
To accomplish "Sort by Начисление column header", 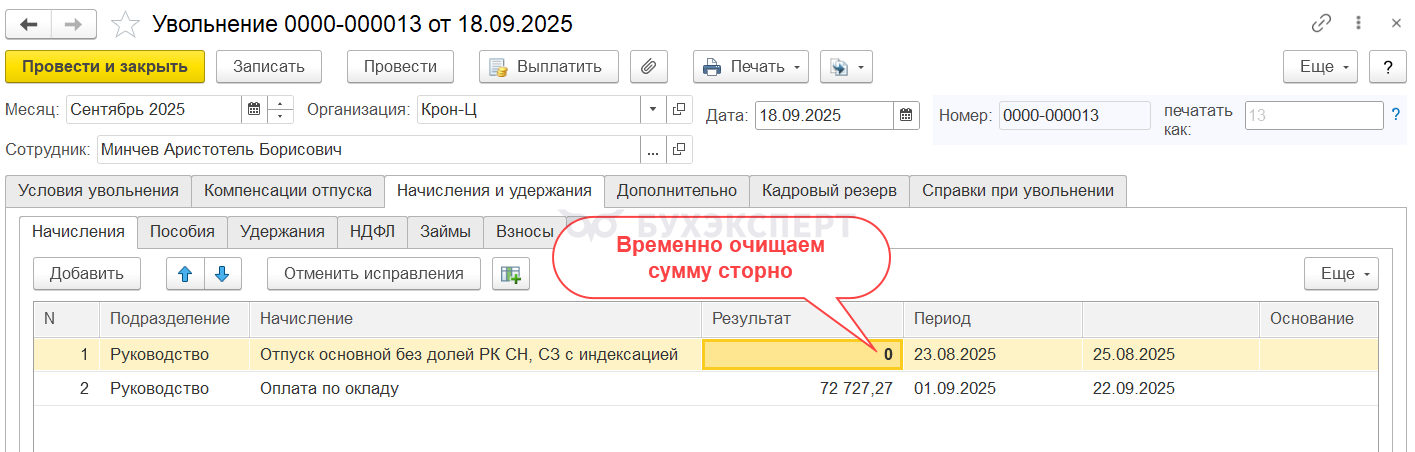I will (475, 319).
